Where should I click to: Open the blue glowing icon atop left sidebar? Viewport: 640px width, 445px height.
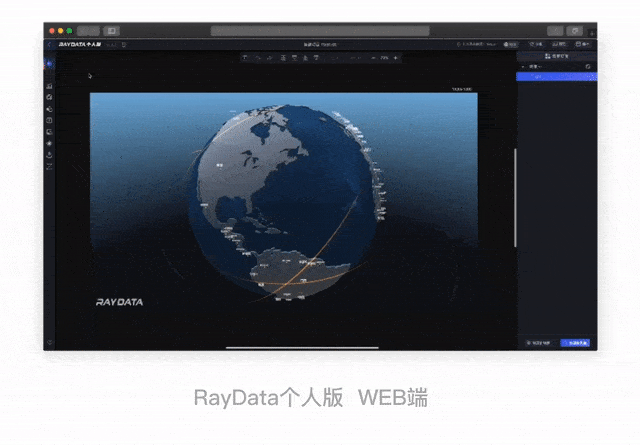pyautogui.click(x=49, y=64)
